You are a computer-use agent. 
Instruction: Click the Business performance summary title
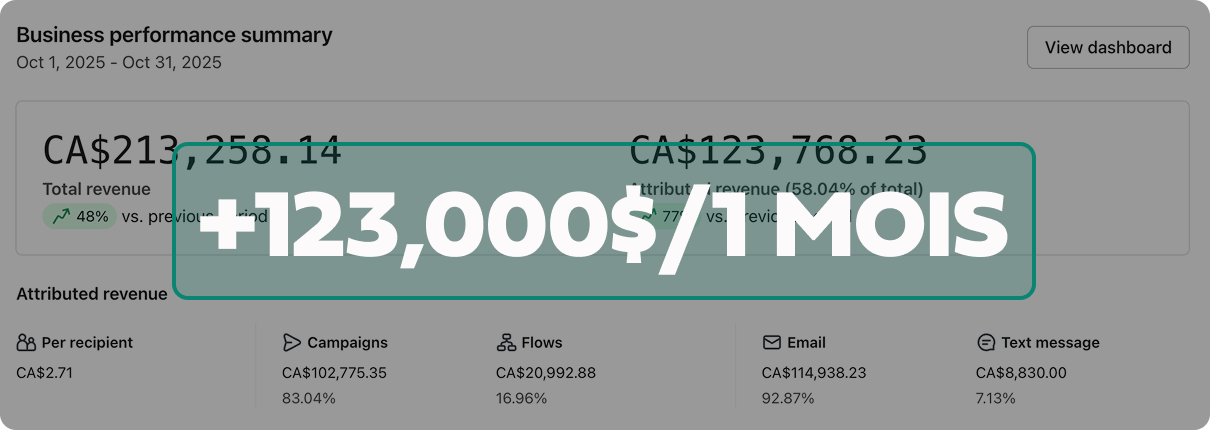coord(174,35)
